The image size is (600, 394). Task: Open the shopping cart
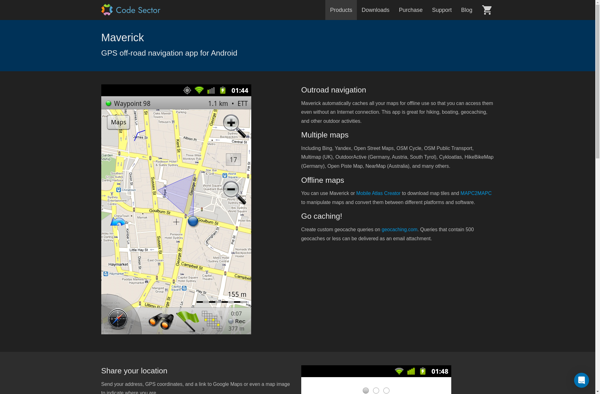click(x=487, y=10)
